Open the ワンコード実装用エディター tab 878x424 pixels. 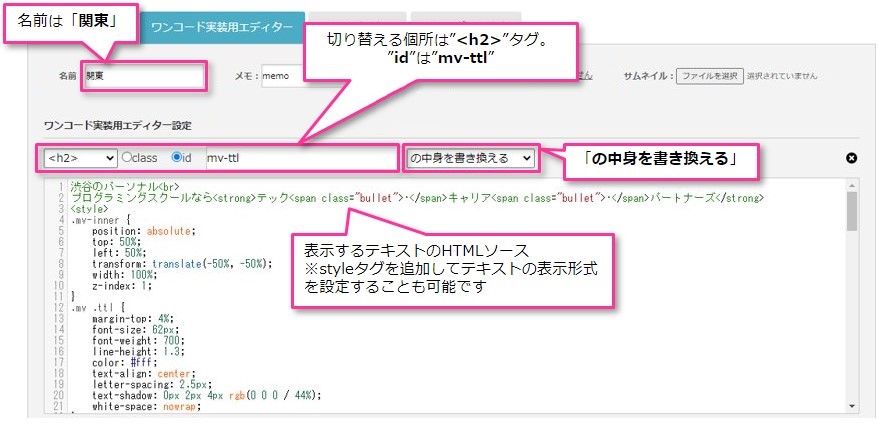[222, 27]
